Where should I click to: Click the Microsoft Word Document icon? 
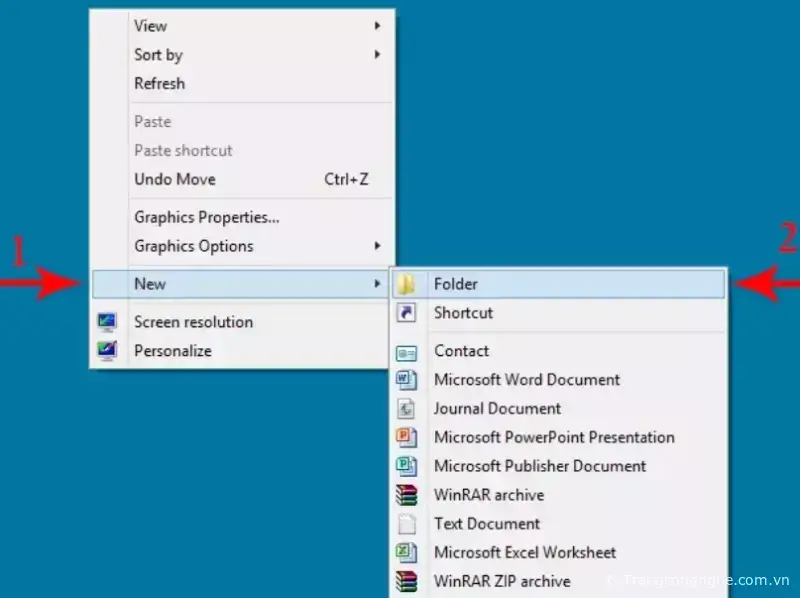pos(406,380)
